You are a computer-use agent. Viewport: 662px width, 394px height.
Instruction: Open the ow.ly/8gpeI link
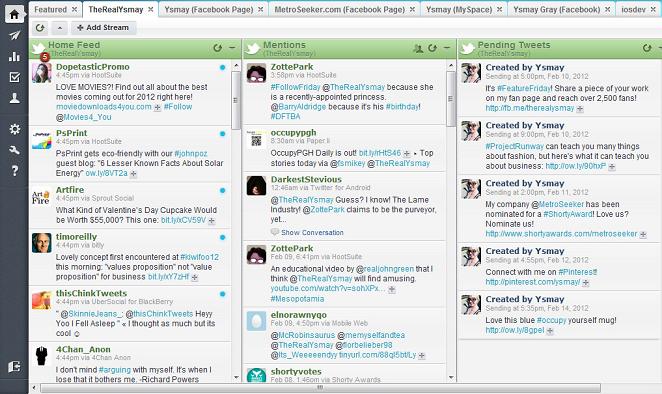point(515,330)
